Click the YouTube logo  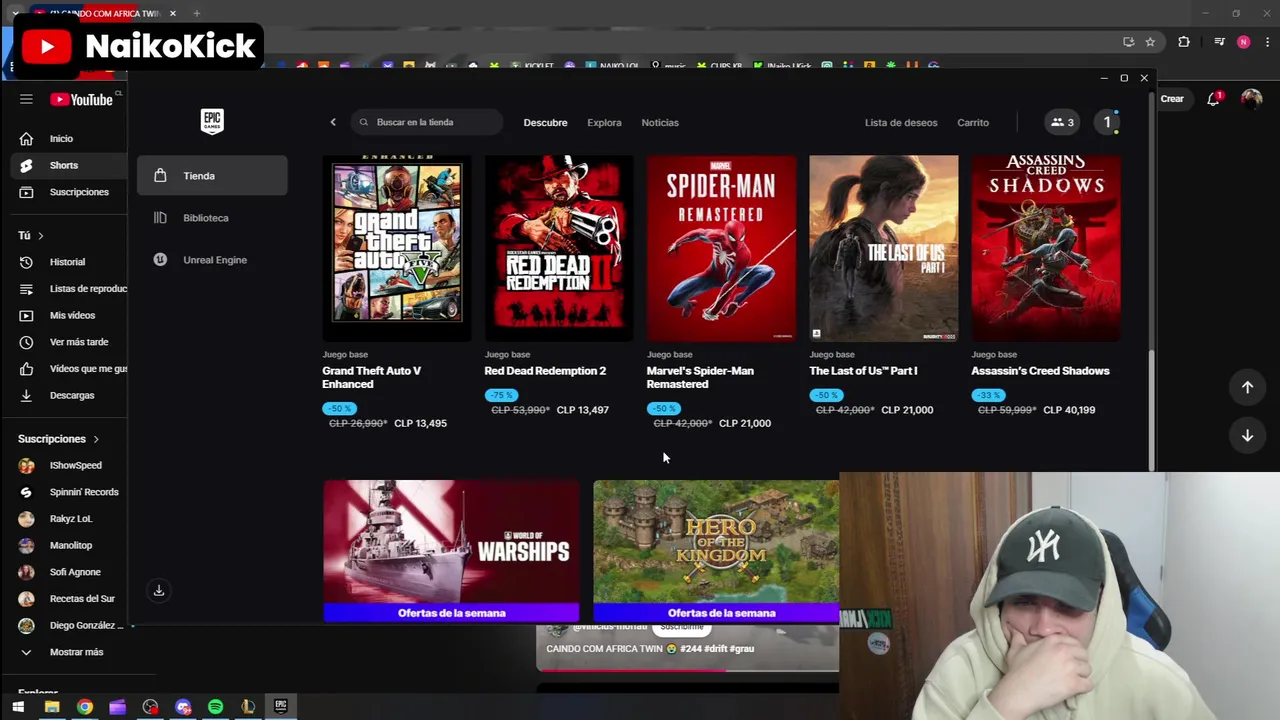[82, 99]
